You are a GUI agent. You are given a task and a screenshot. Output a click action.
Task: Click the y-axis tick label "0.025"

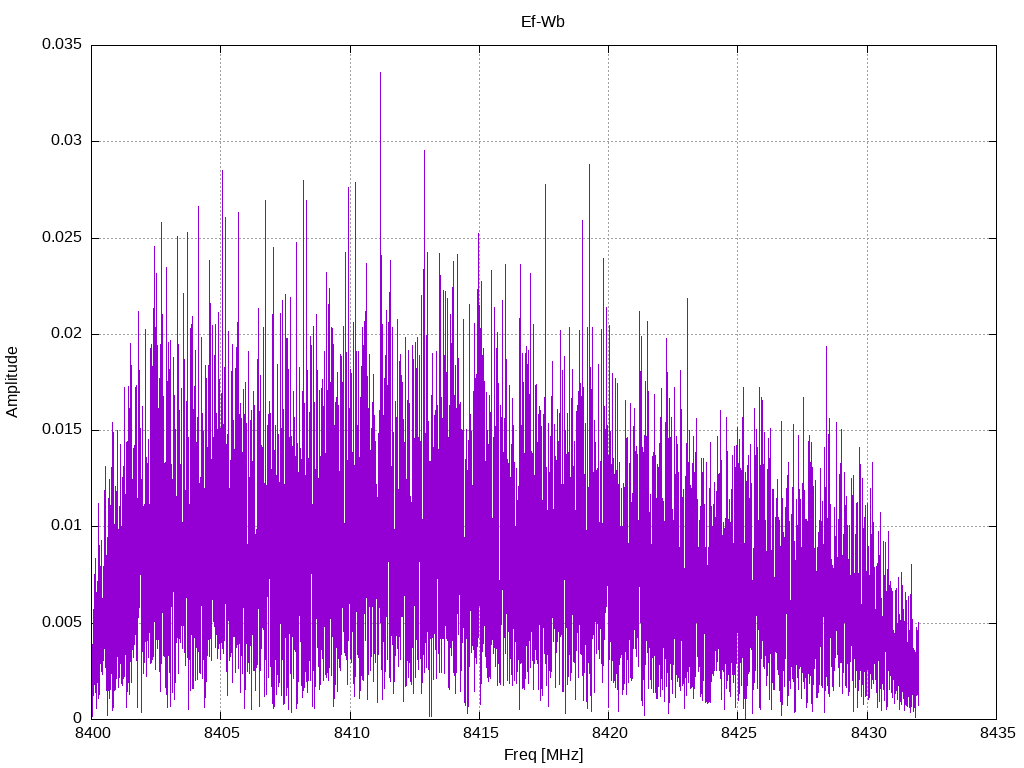click(x=62, y=237)
